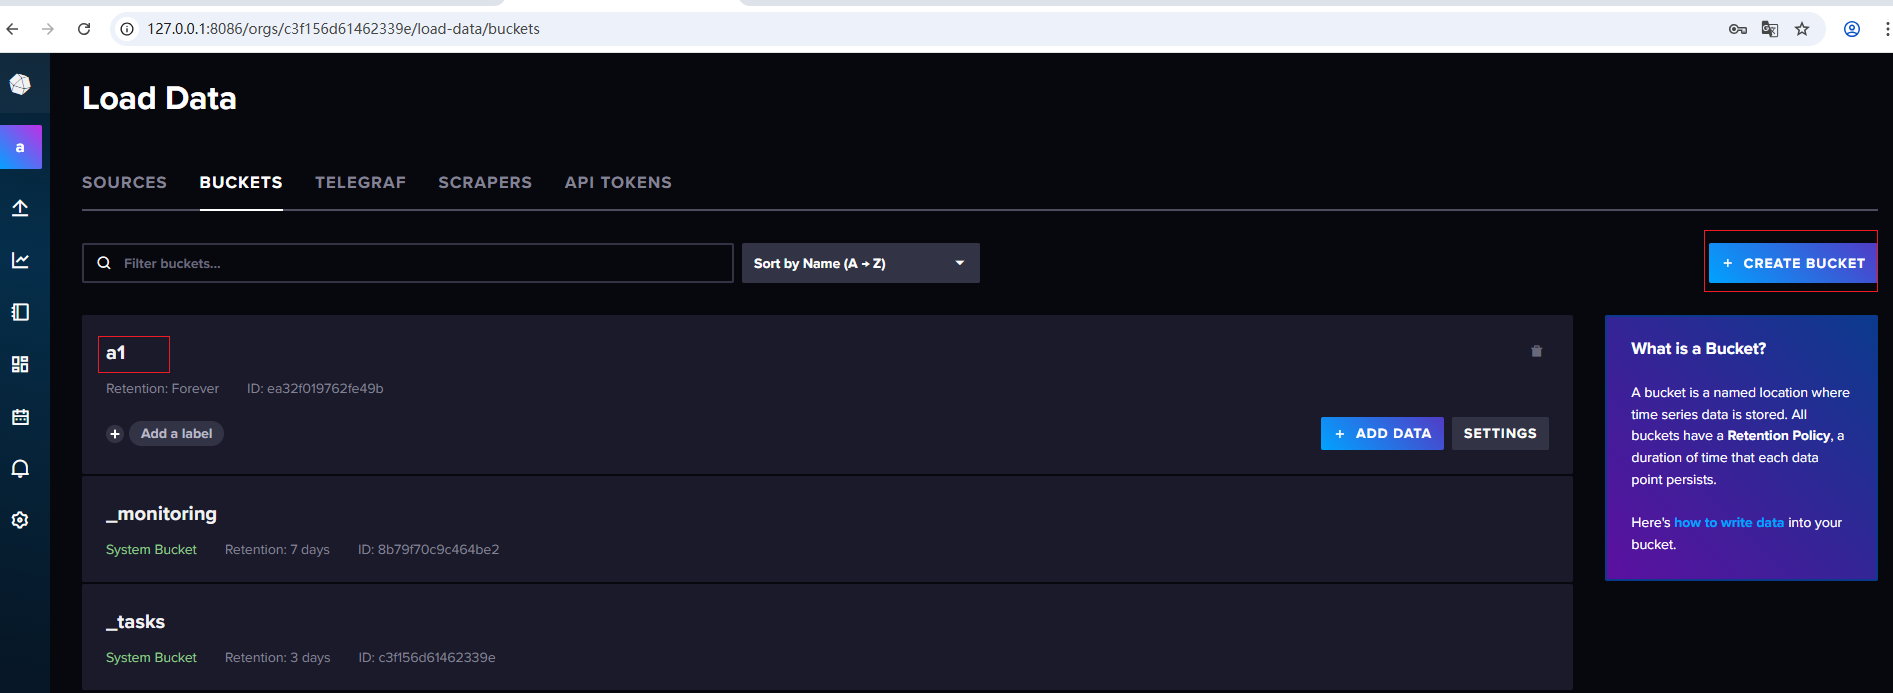
Task: Click plus icon beside Add a label
Action: click(115, 434)
